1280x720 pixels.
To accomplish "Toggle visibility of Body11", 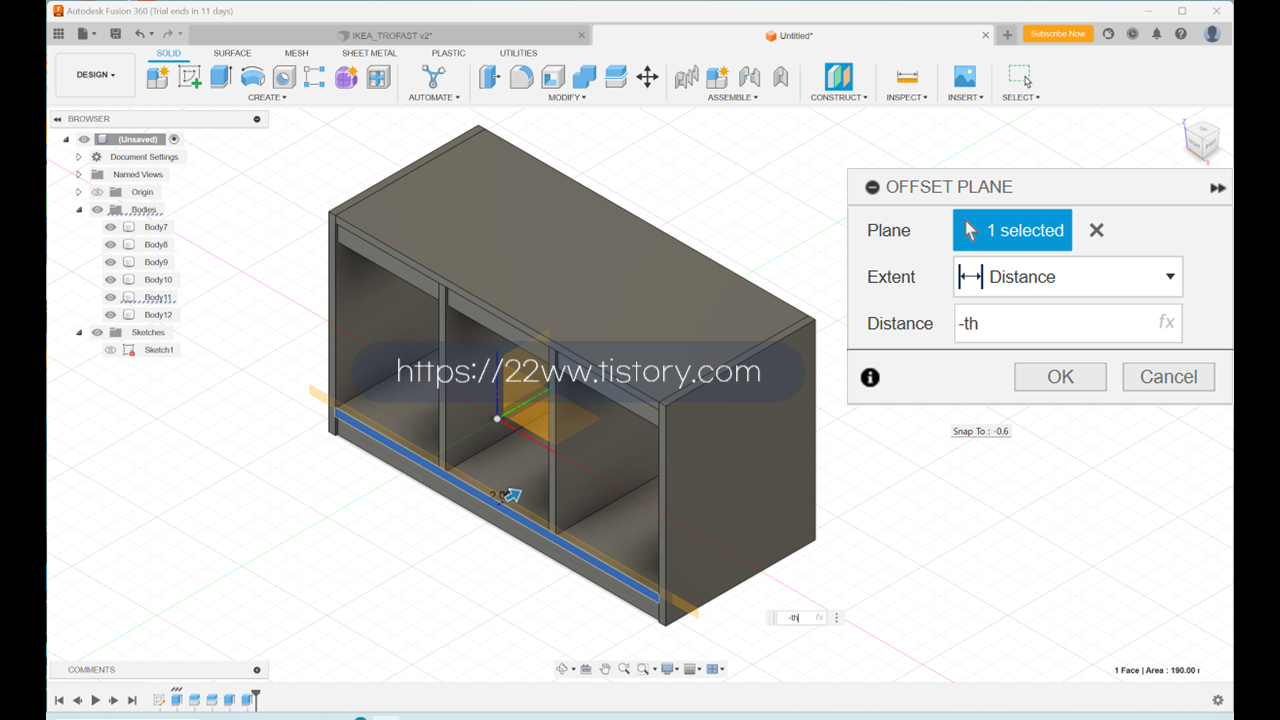I will (x=111, y=297).
